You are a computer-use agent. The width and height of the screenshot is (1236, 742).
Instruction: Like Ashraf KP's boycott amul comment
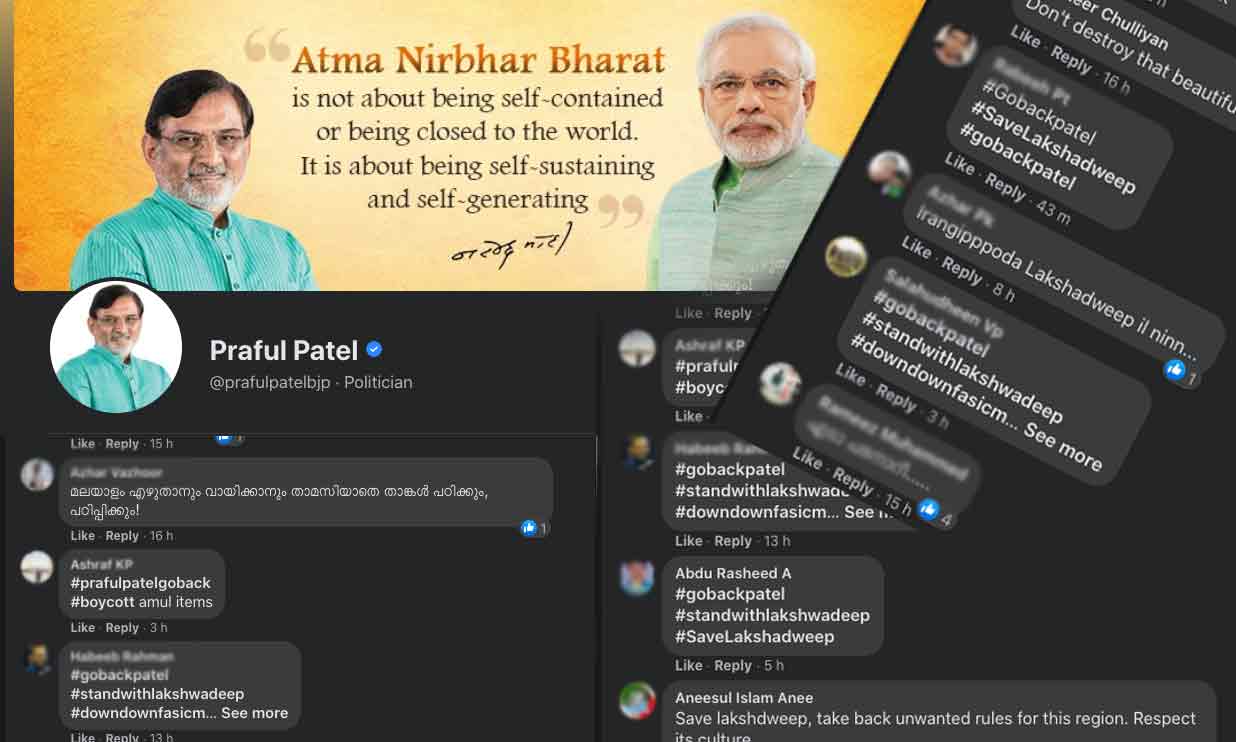click(83, 628)
